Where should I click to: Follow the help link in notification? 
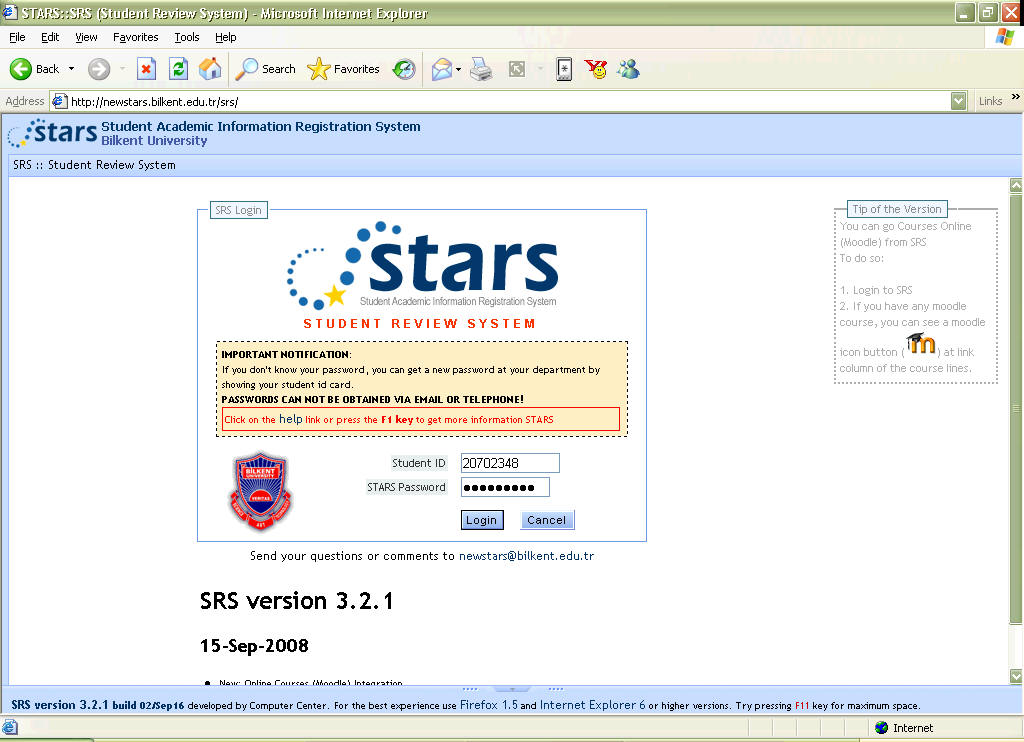(x=291, y=419)
